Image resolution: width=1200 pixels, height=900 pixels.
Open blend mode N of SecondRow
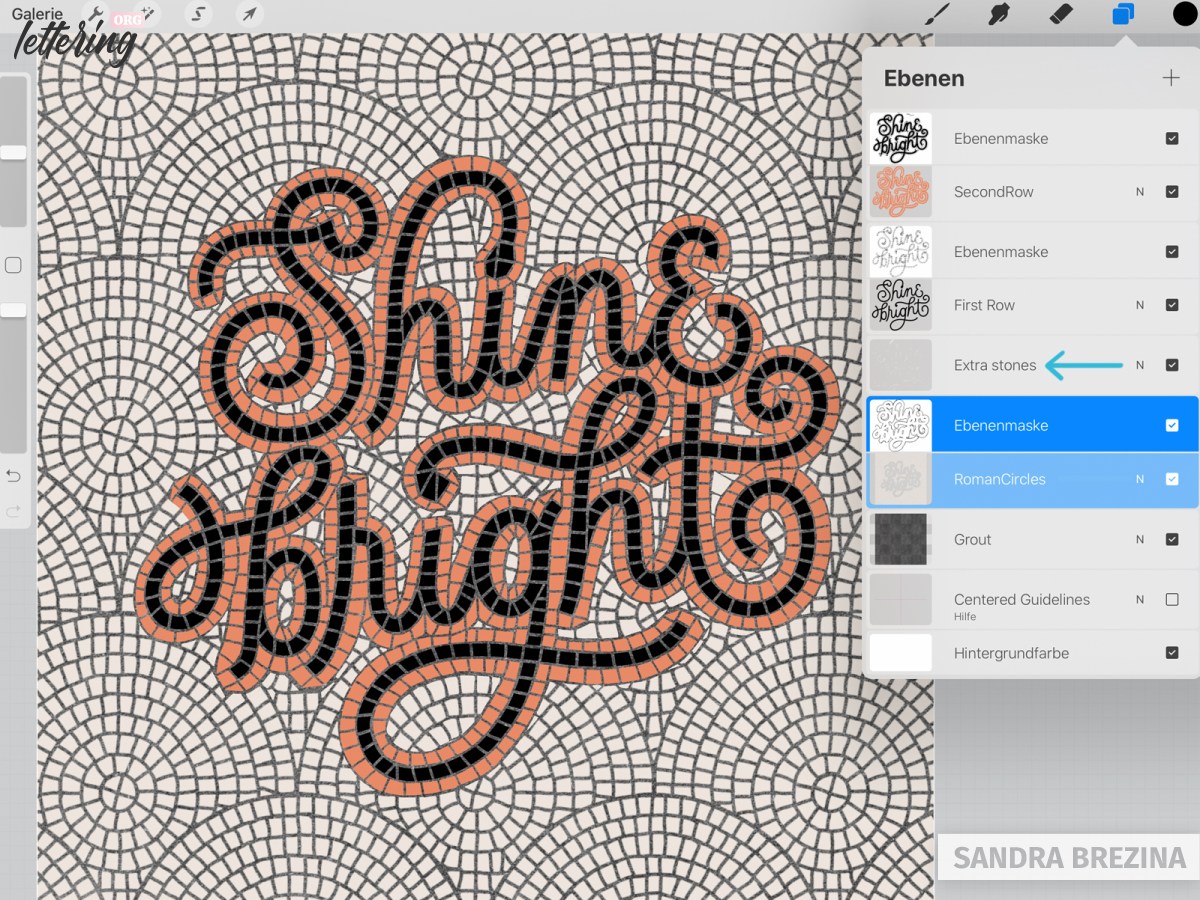tap(1140, 192)
